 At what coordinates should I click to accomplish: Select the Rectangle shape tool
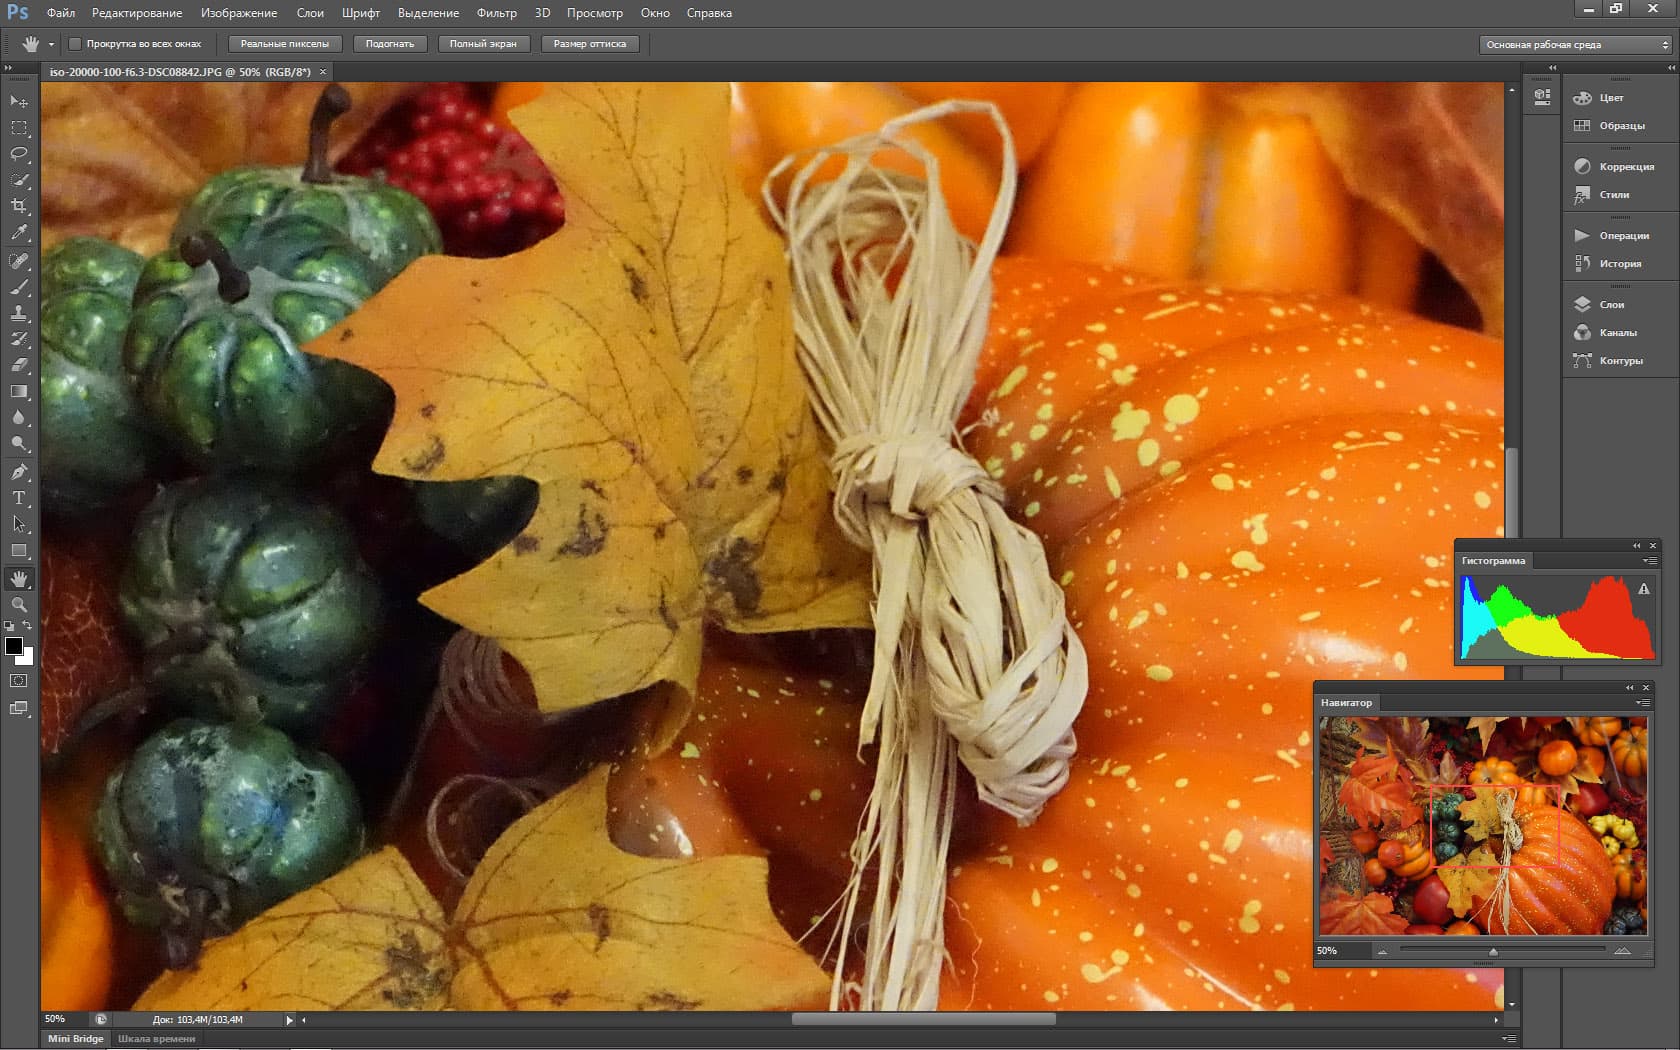[19, 550]
